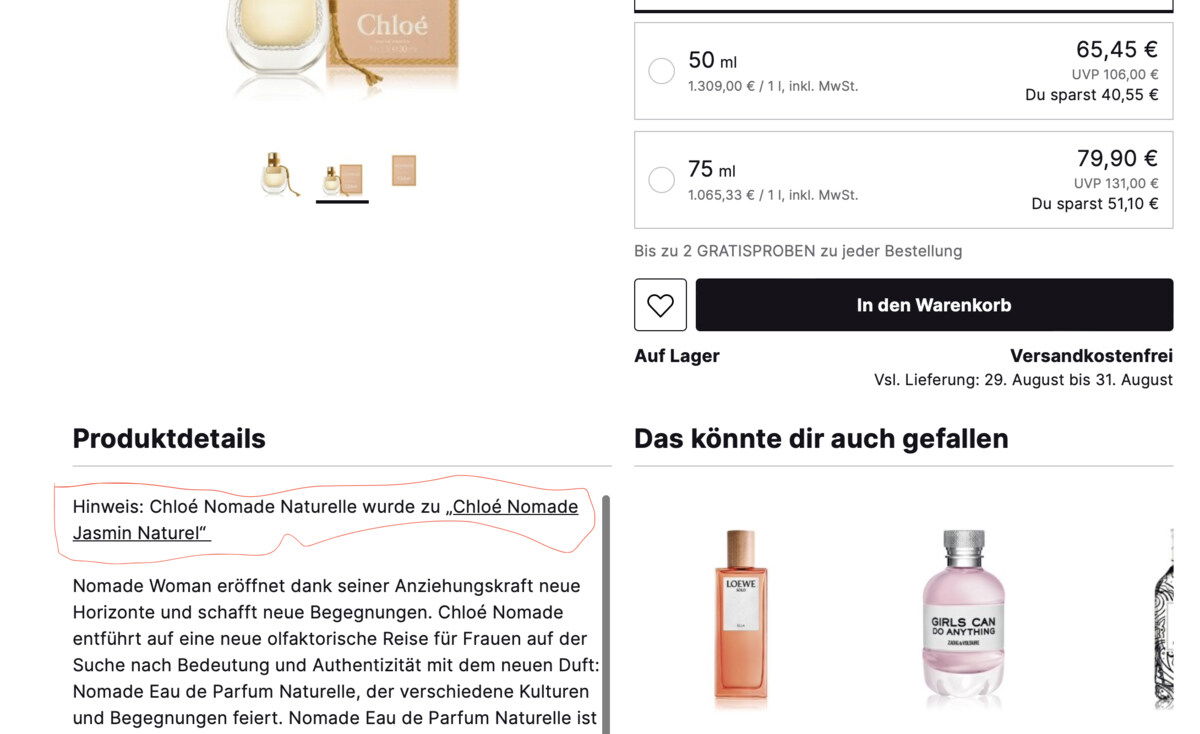Click In den Warenkorb button

pyautogui.click(x=934, y=305)
